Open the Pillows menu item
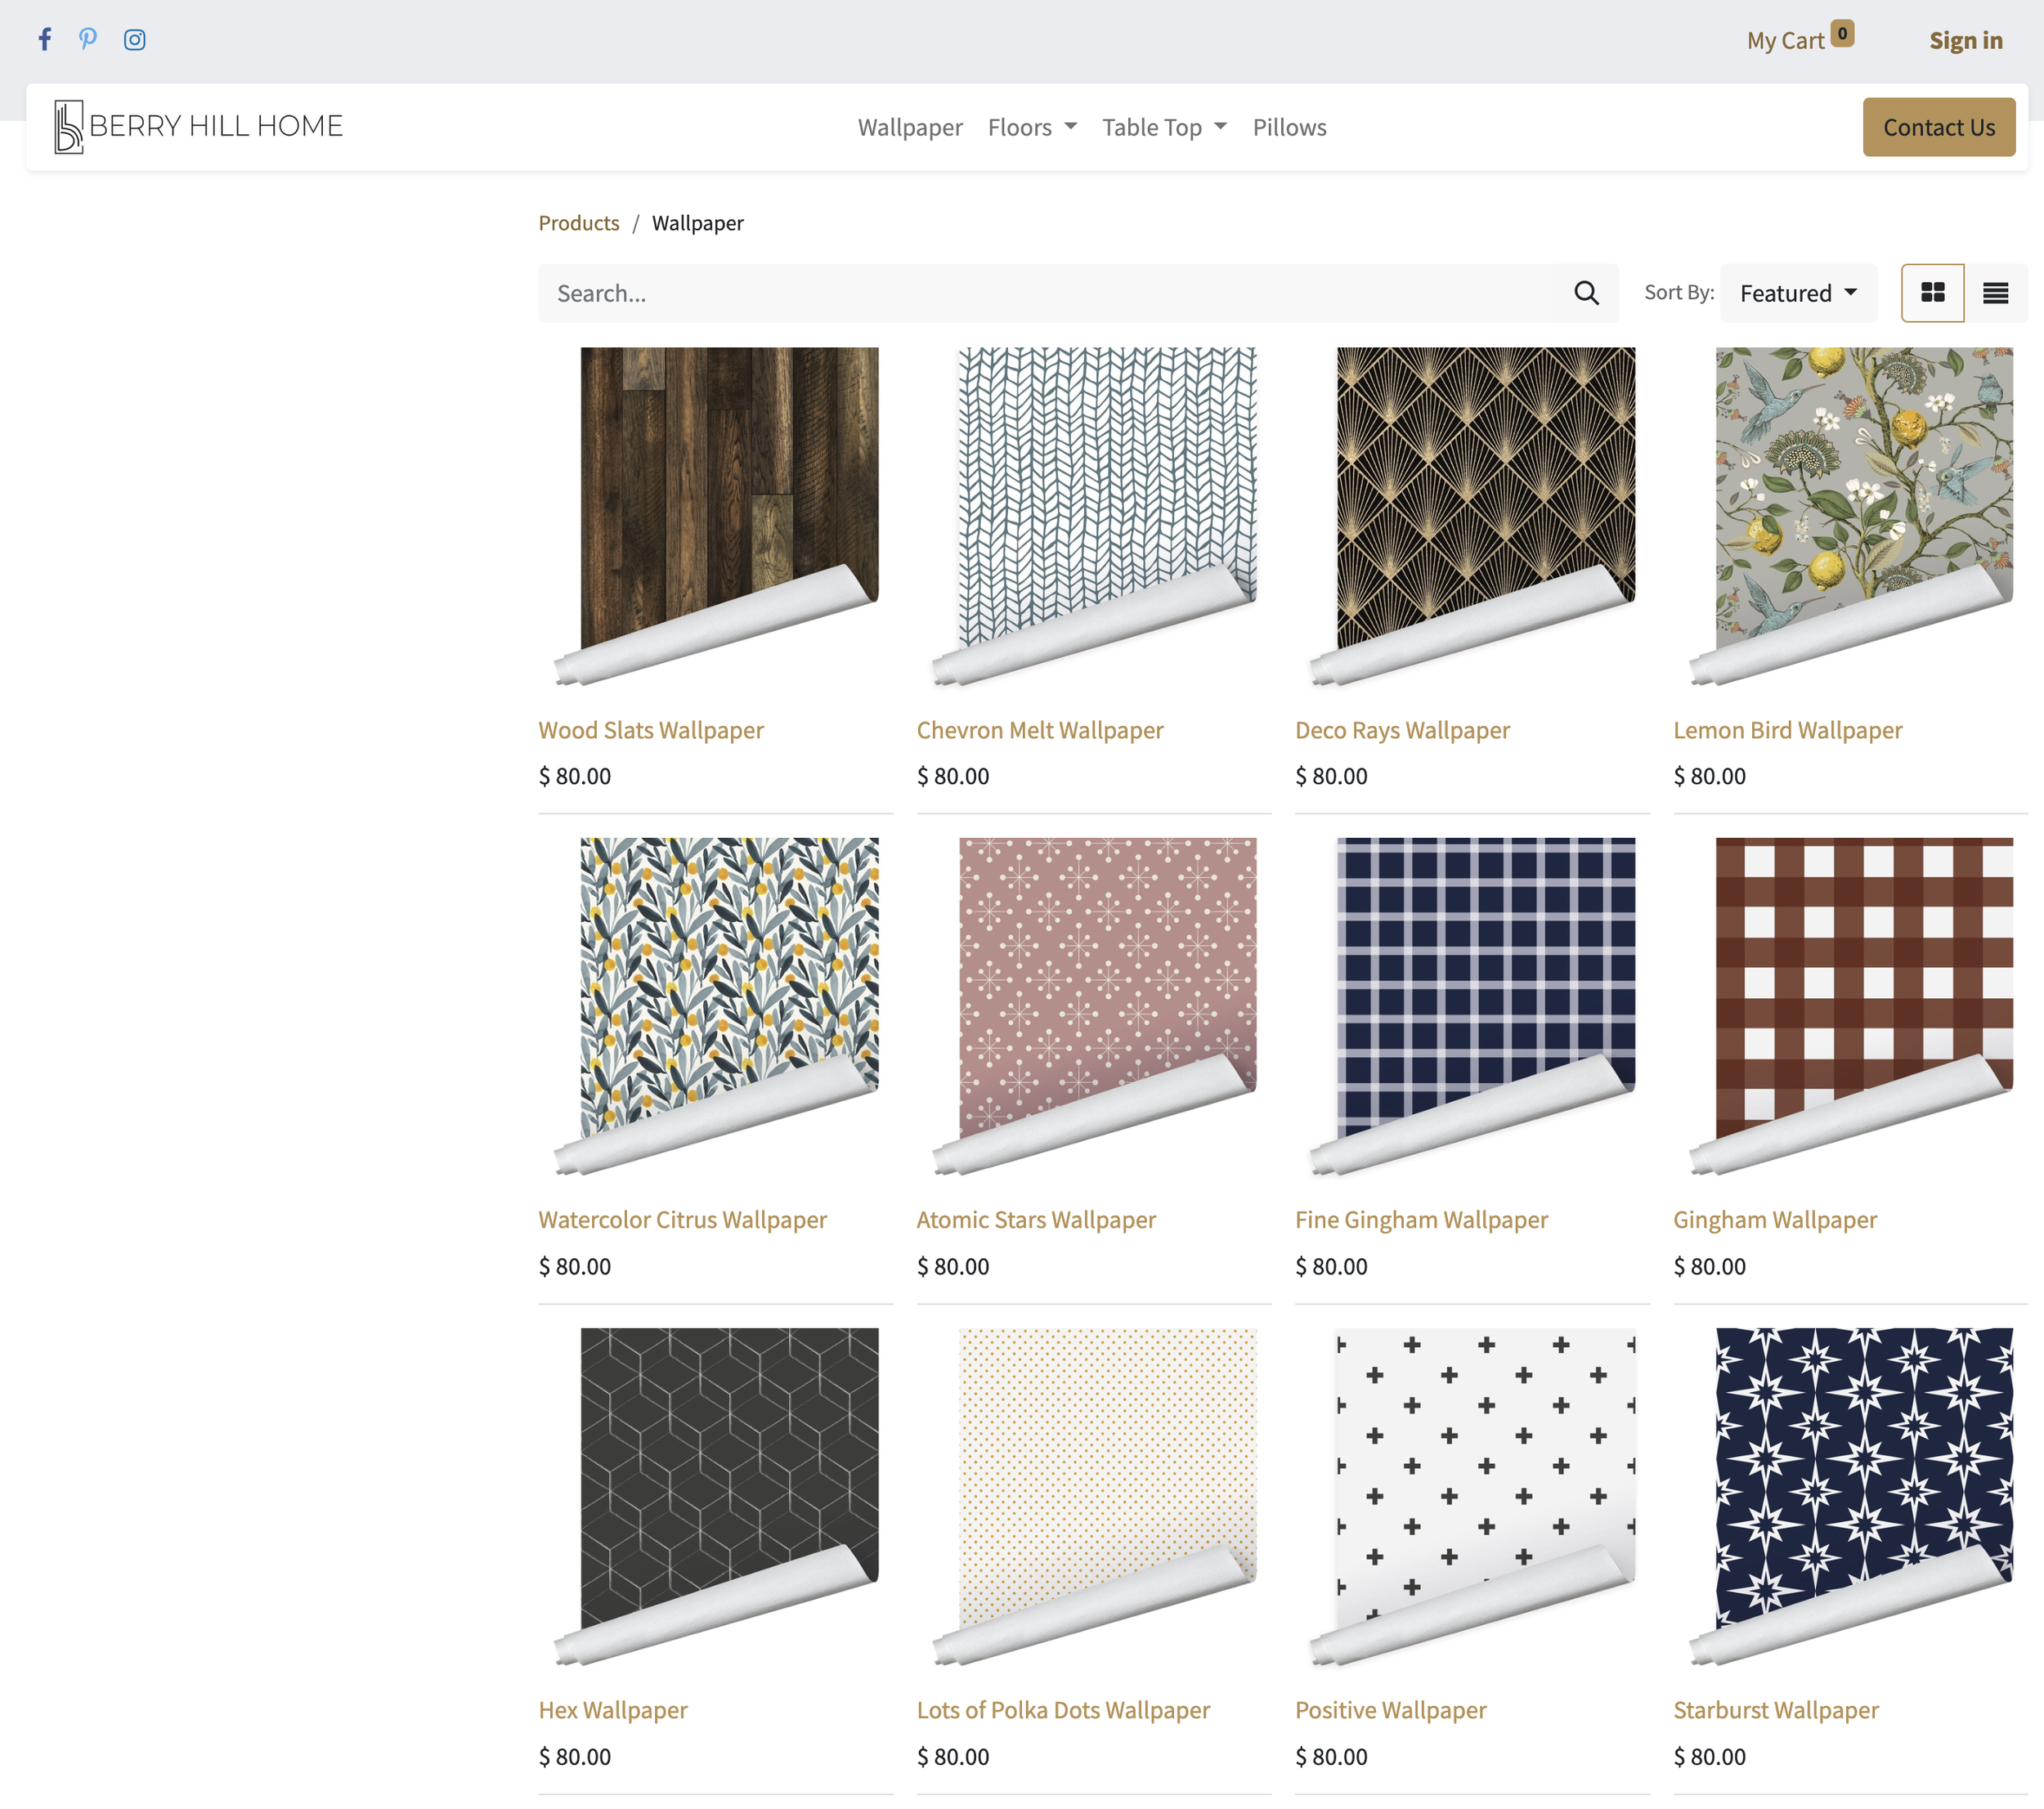 pos(1289,128)
